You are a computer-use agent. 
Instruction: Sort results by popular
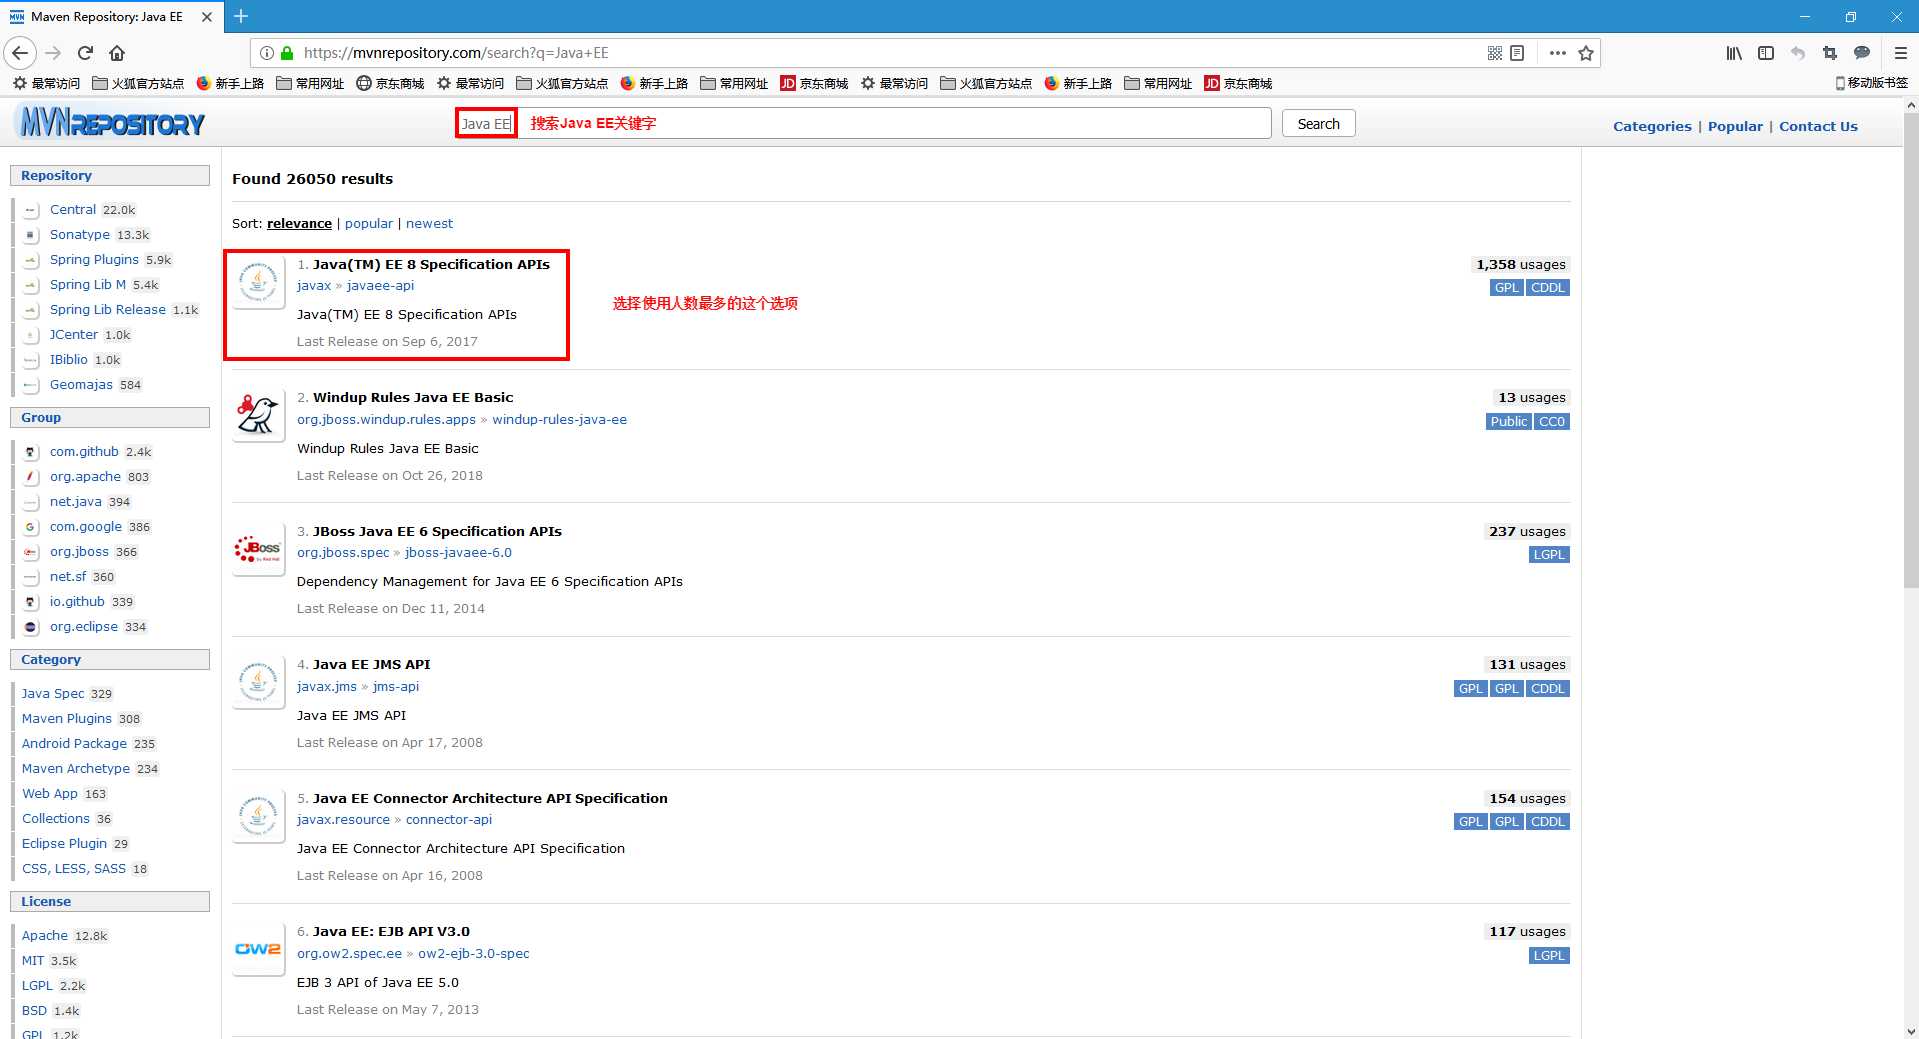coord(369,223)
